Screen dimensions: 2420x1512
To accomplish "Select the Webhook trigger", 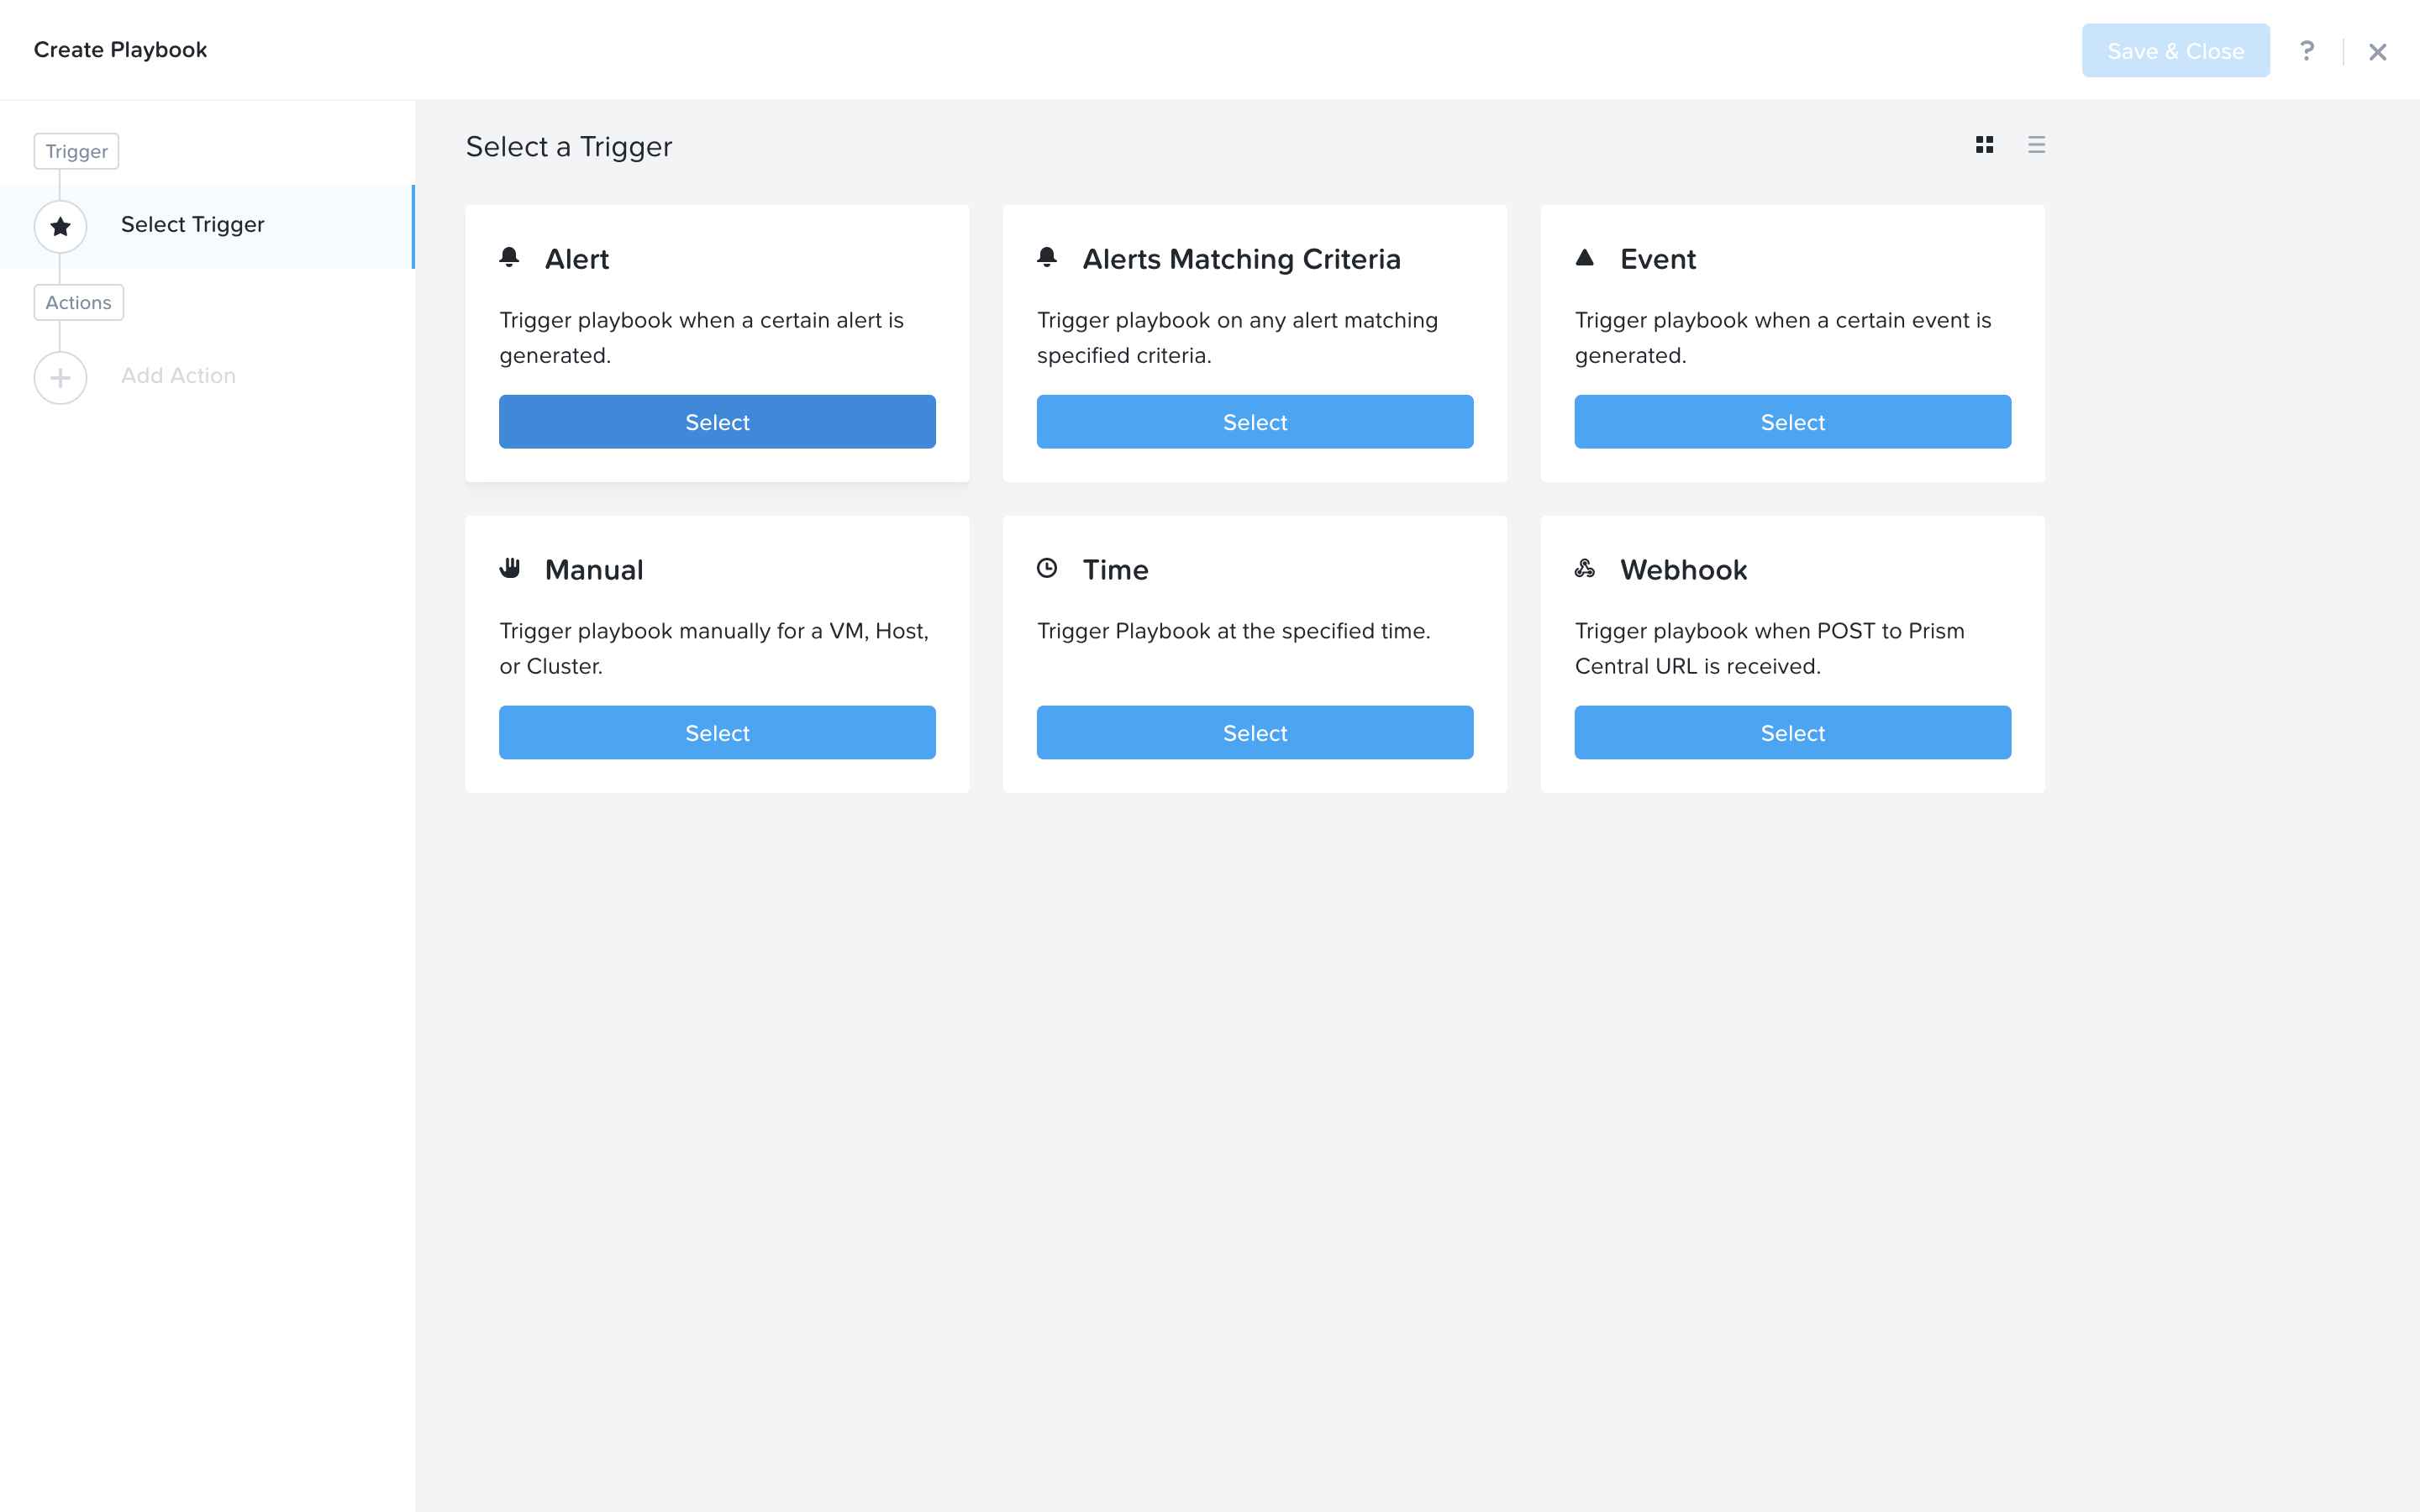I will [1793, 733].
